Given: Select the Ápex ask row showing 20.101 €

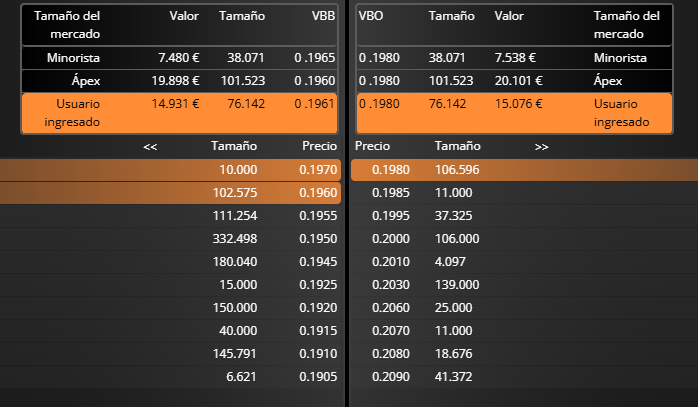Looking at the screenshot, I should click(x=515, y=81).
